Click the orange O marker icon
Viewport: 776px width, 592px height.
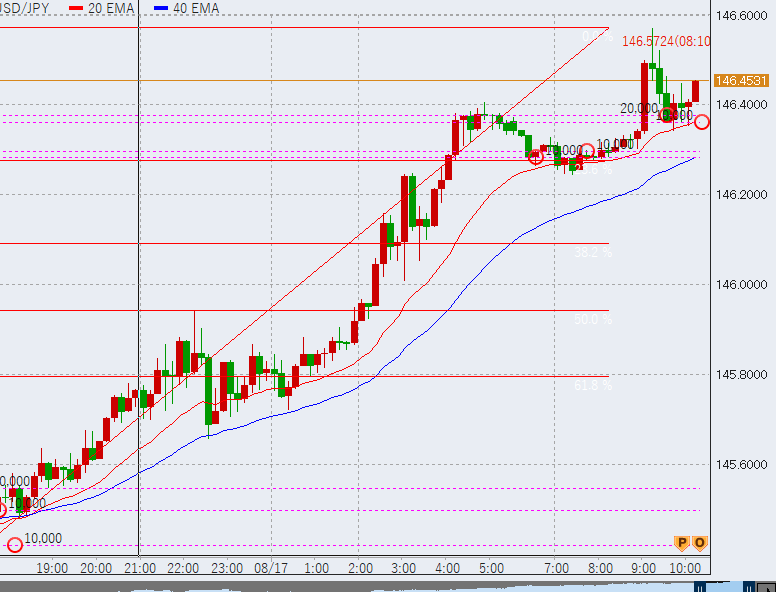click(700, 543)
